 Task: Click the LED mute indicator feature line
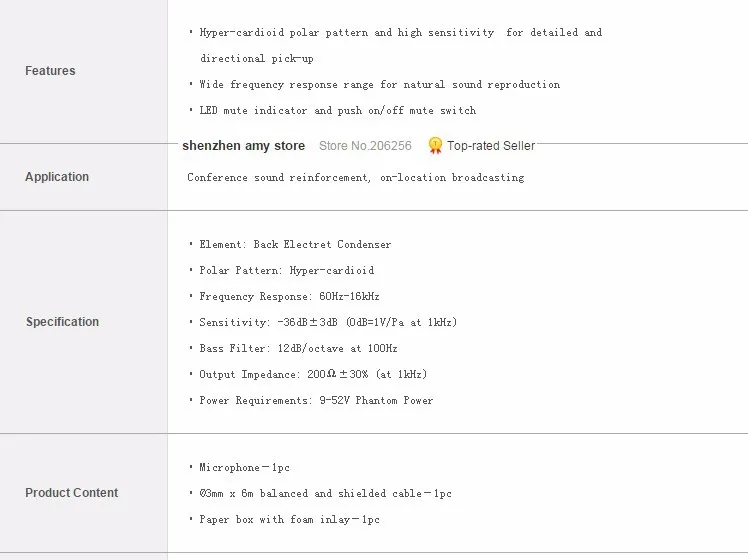pos(332,110)
